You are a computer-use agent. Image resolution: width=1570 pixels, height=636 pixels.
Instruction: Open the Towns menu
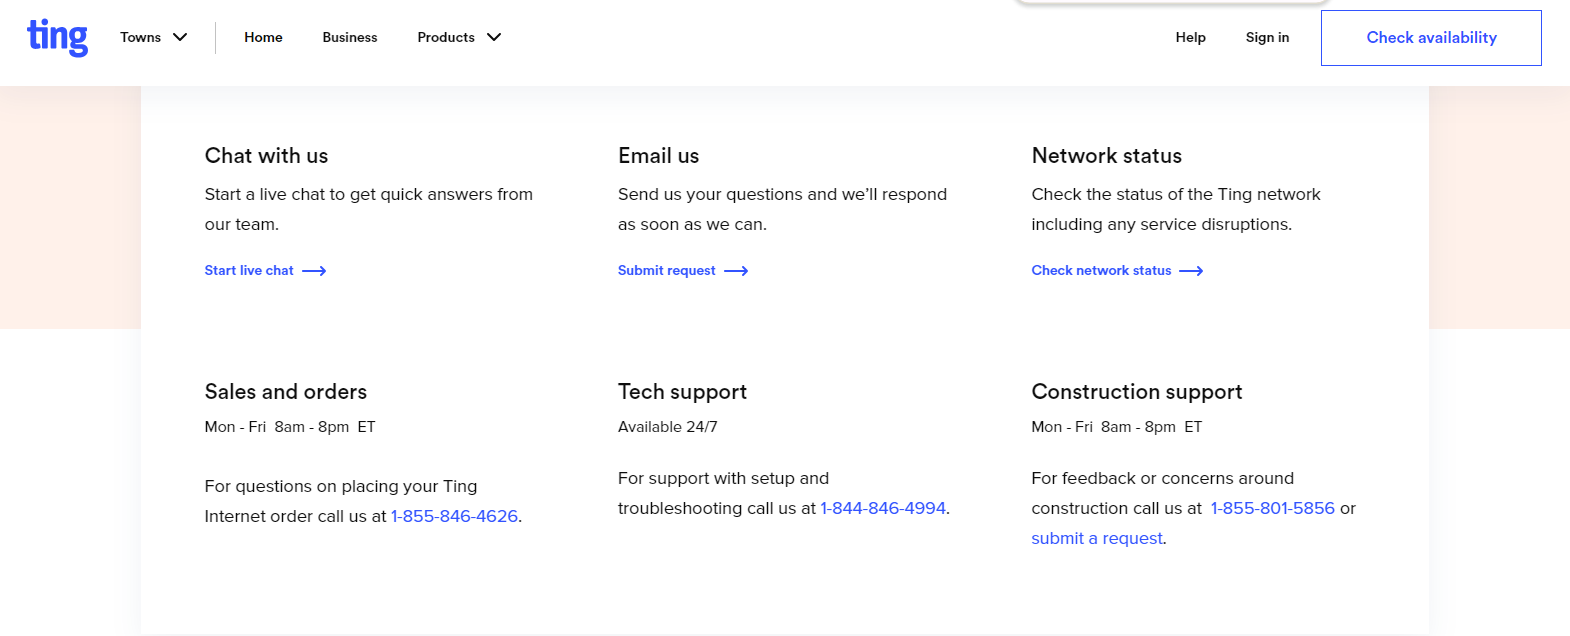tap(141, 37)
